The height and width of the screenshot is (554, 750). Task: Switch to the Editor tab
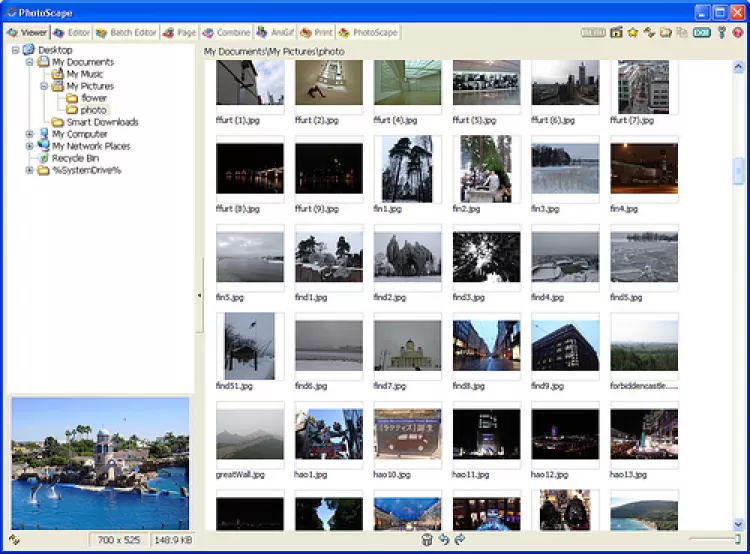pyautogui.click(x=71, y=32)
